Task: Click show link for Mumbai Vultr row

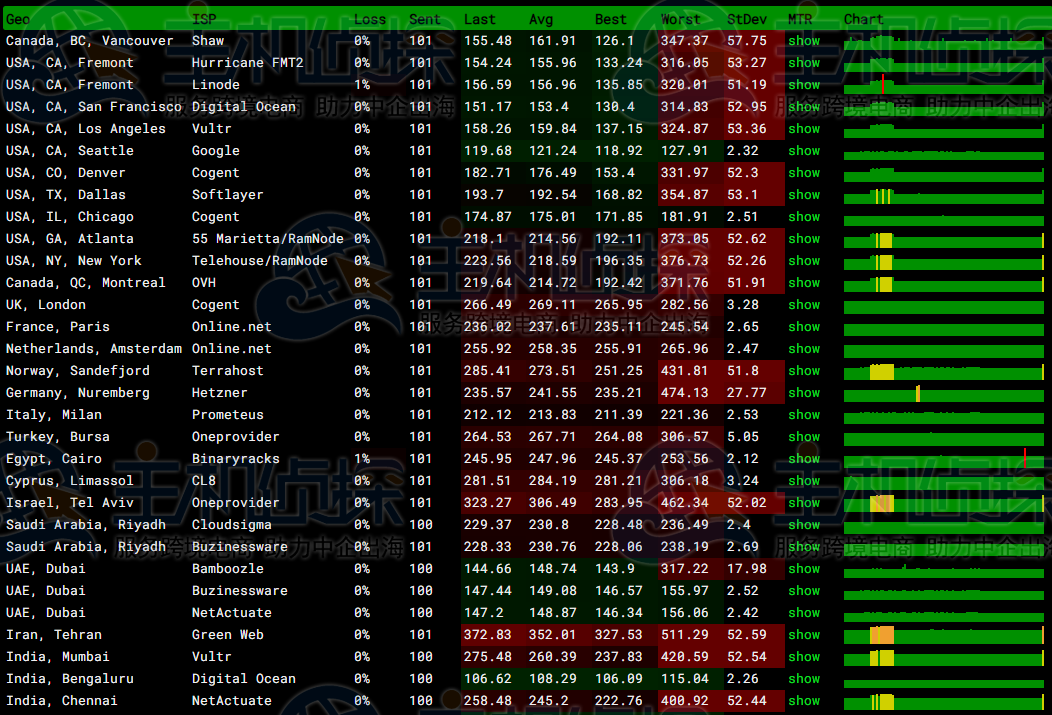Action: tap(803, 657)
